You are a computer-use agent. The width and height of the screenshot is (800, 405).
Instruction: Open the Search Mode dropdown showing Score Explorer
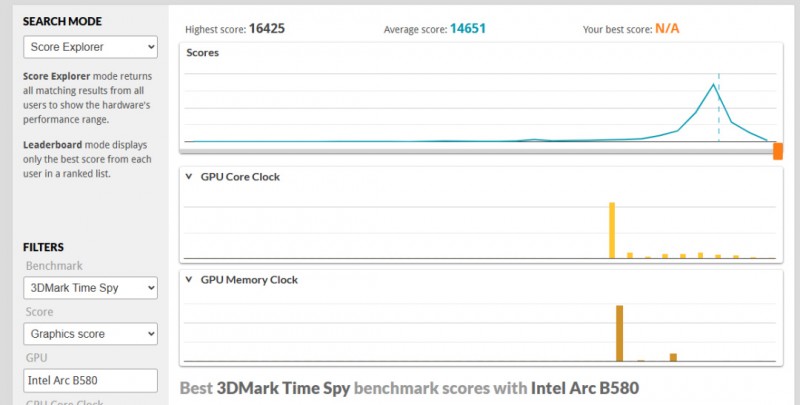pos(90,47)
